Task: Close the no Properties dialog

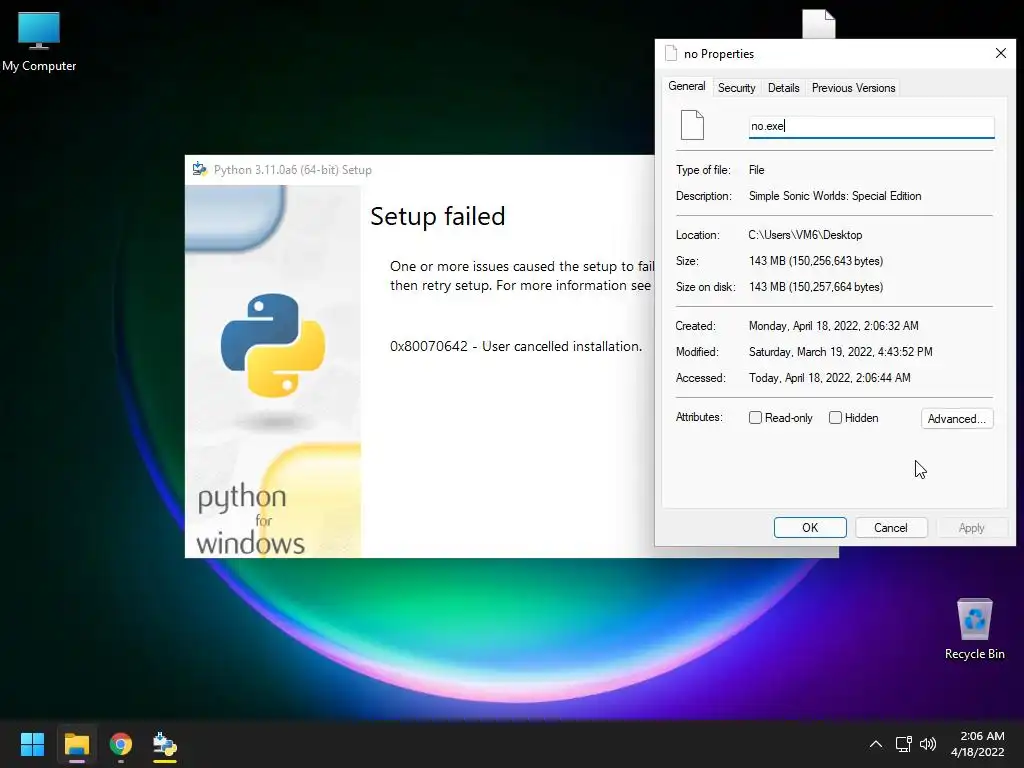Action: tap(1000, 54)
